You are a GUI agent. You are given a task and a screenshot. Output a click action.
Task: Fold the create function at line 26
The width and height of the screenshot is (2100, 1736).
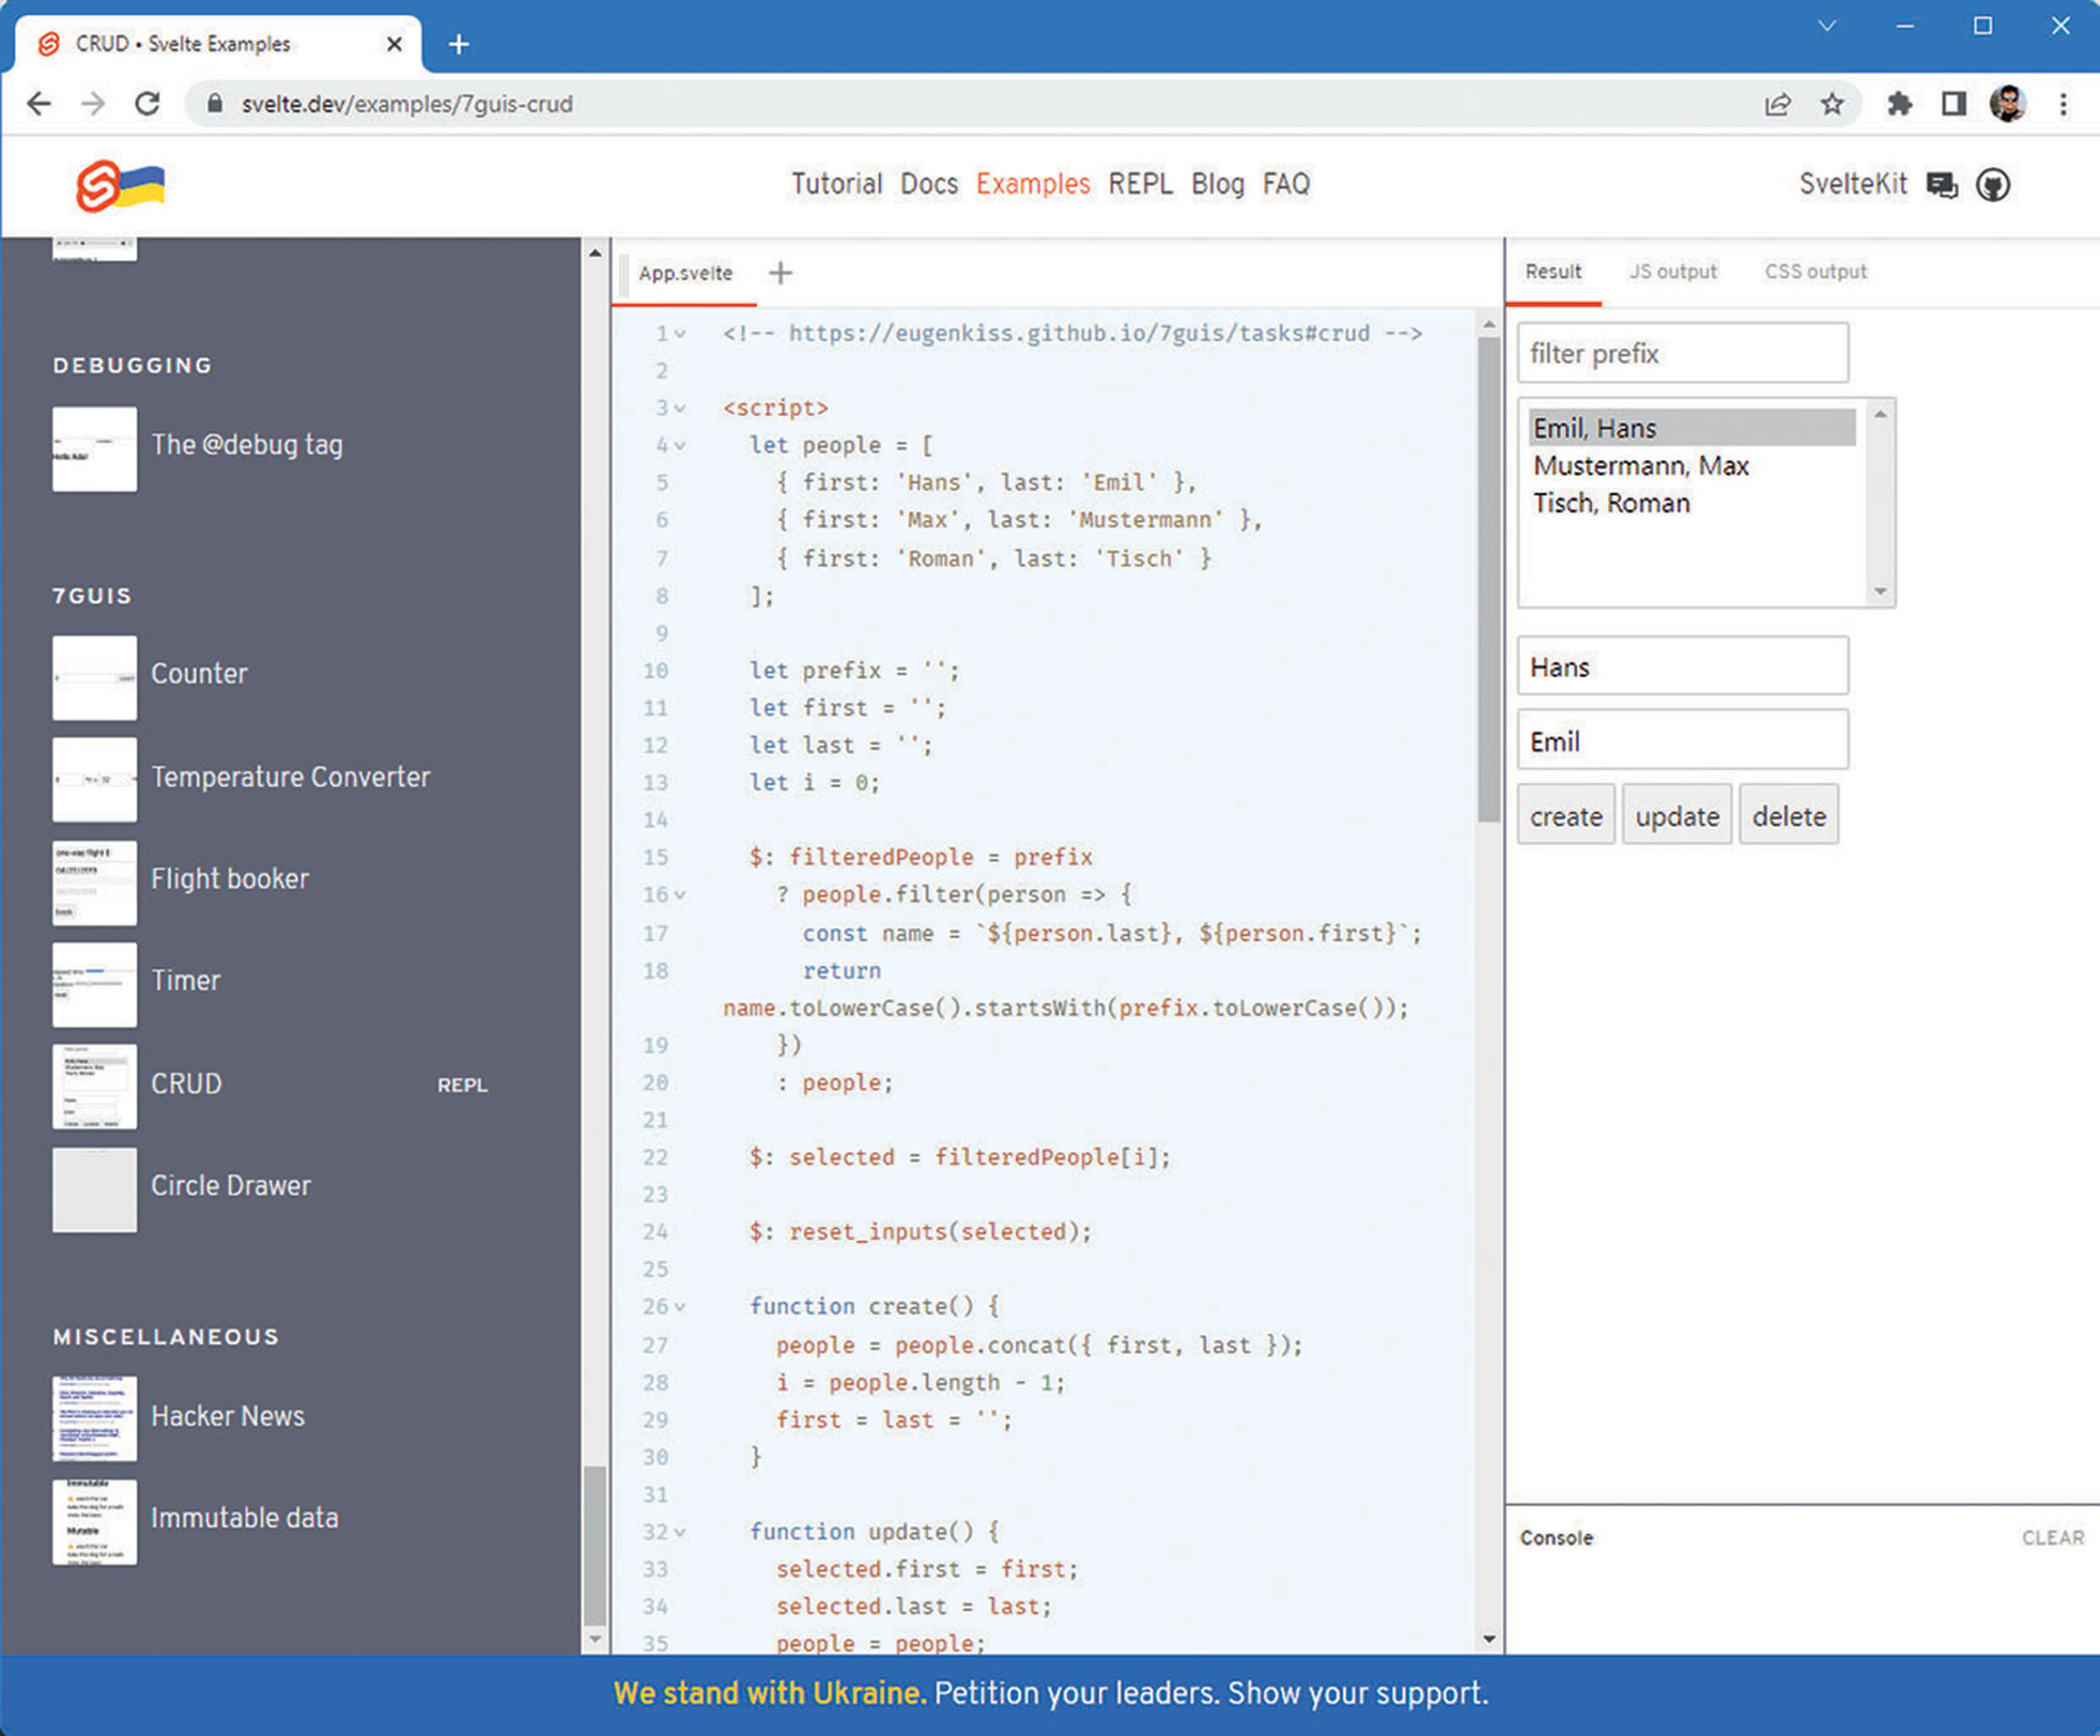(681, 1307)
